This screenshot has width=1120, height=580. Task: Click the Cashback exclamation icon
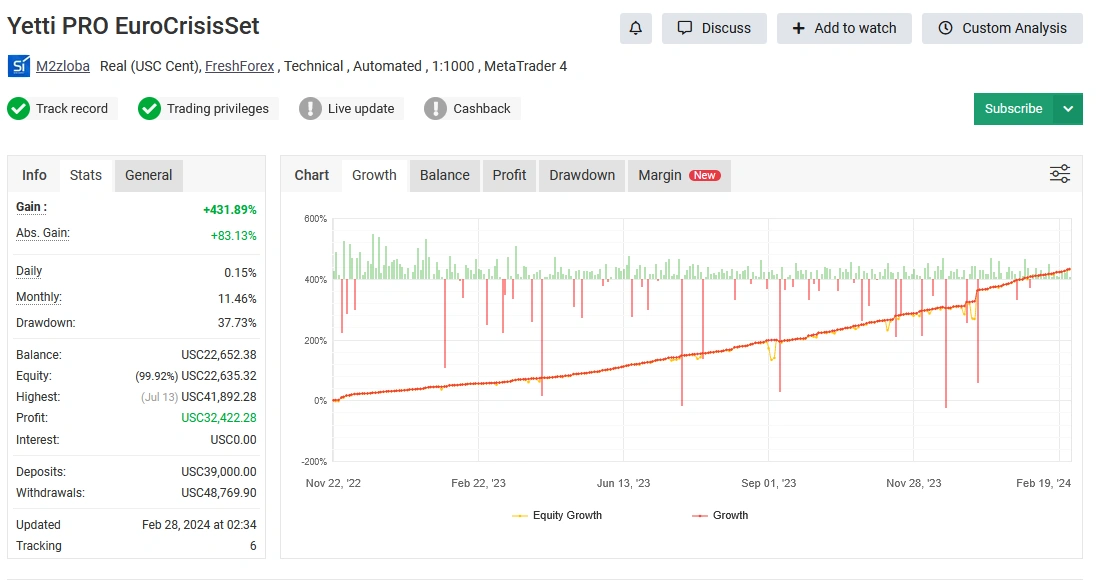pos(436,109)
